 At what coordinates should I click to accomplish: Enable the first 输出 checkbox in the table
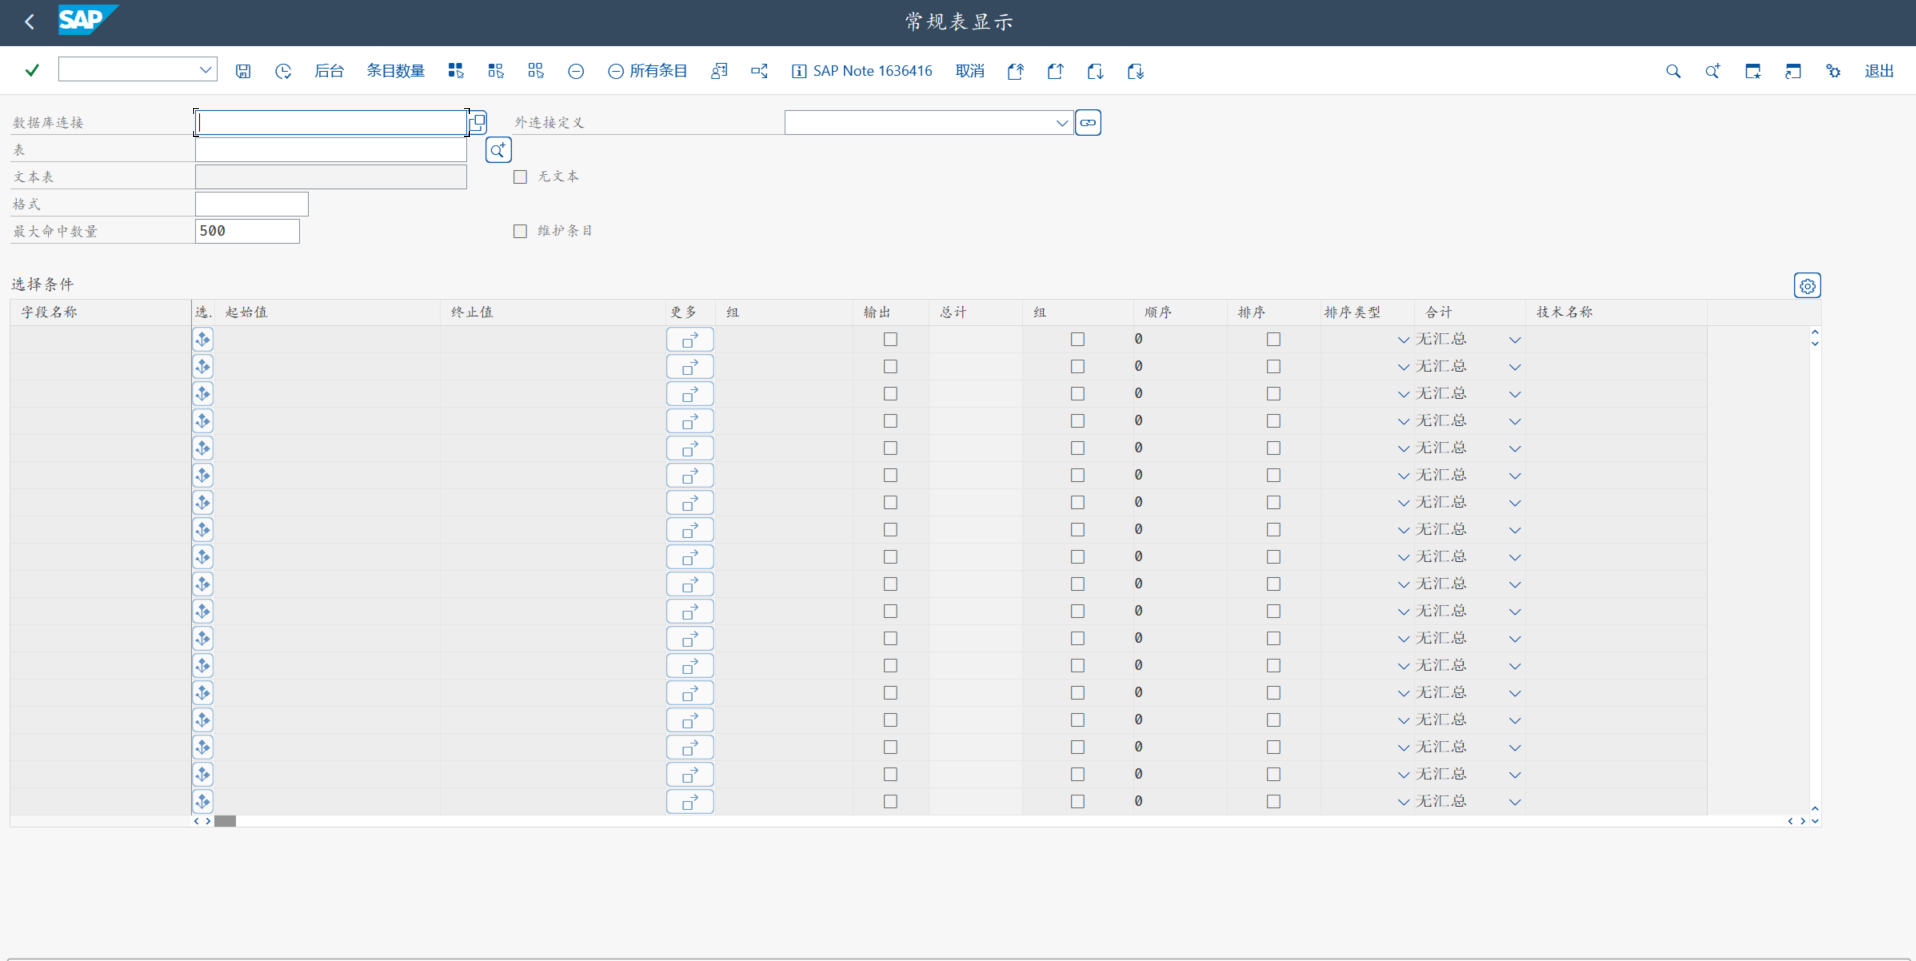coord(890,339)
